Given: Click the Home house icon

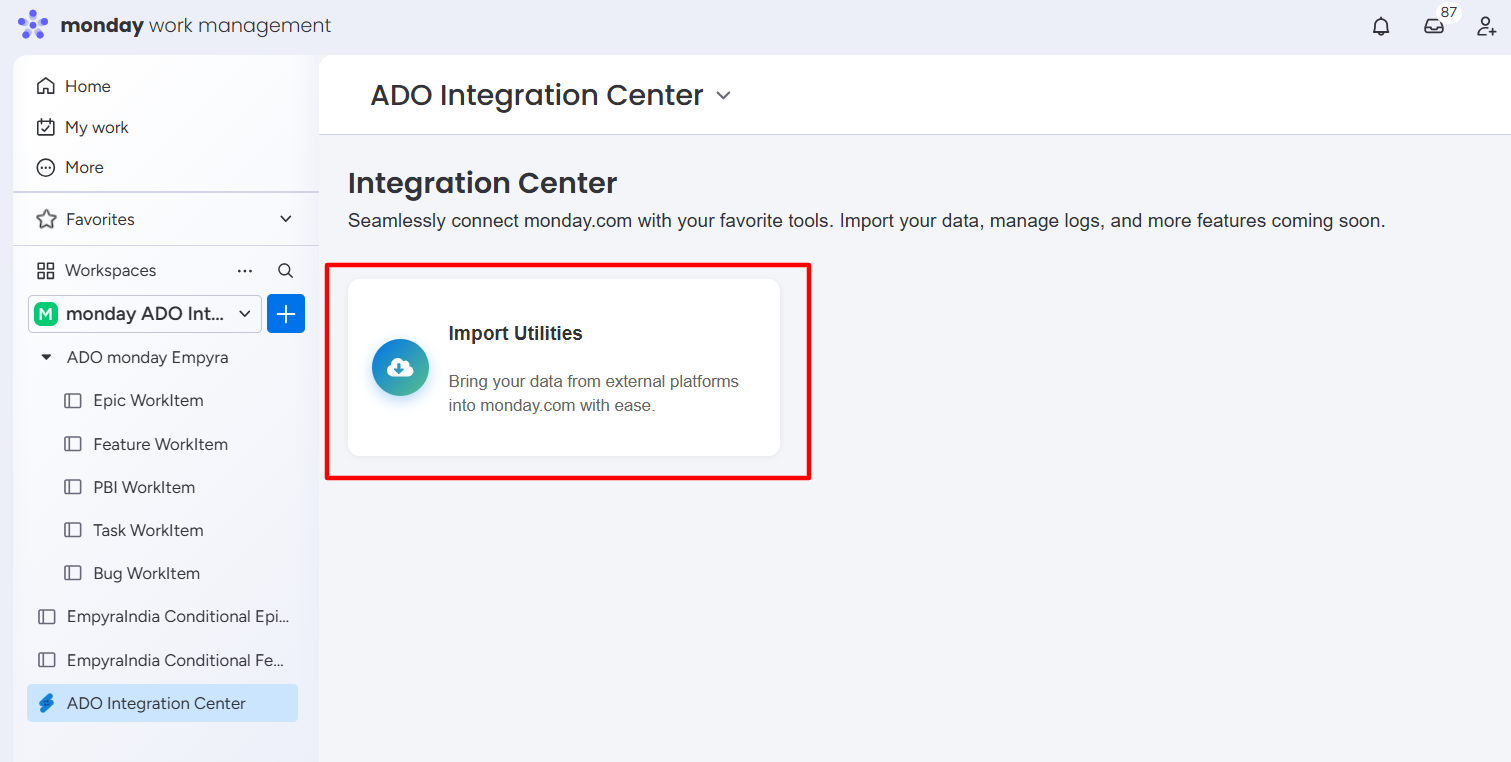Looking at the screenshot, I should (45, 86).
